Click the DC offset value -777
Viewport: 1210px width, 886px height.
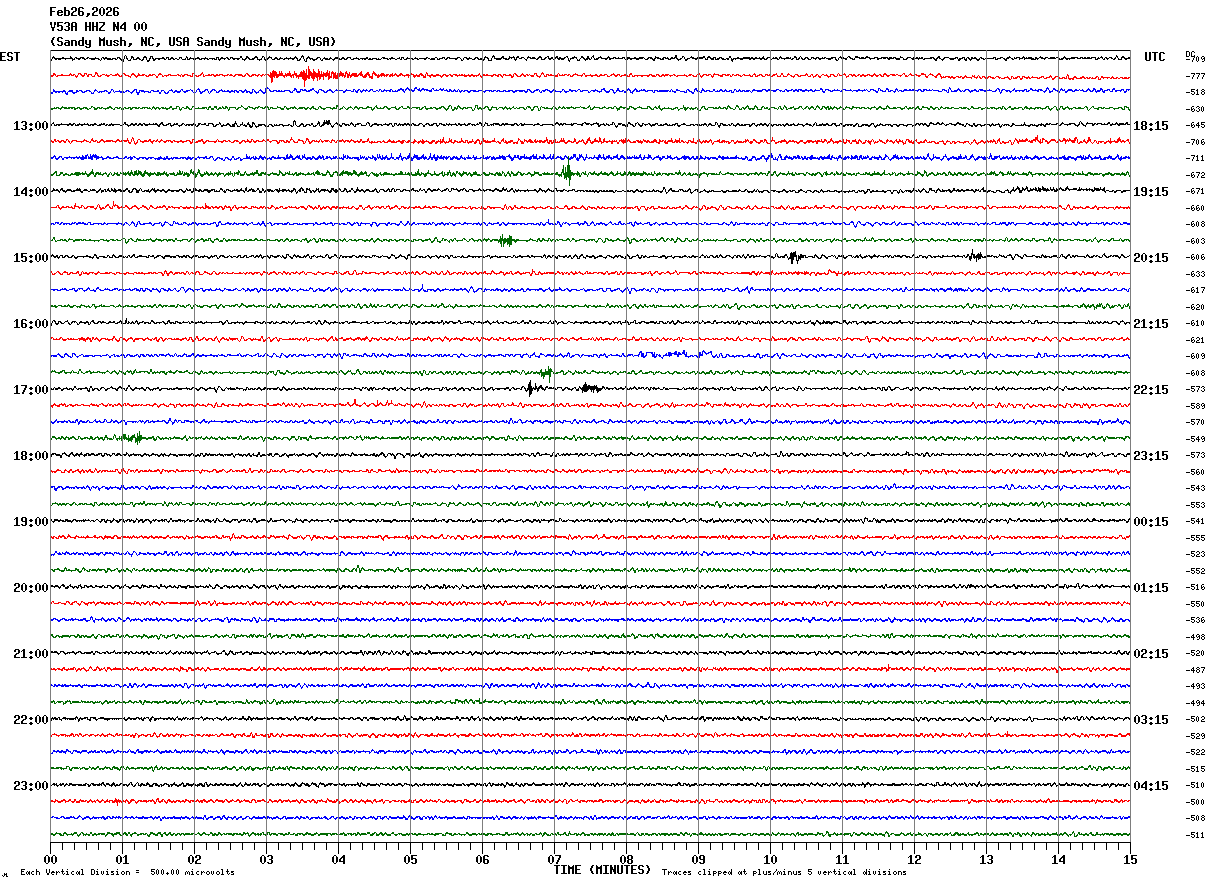pos(1195,76)
